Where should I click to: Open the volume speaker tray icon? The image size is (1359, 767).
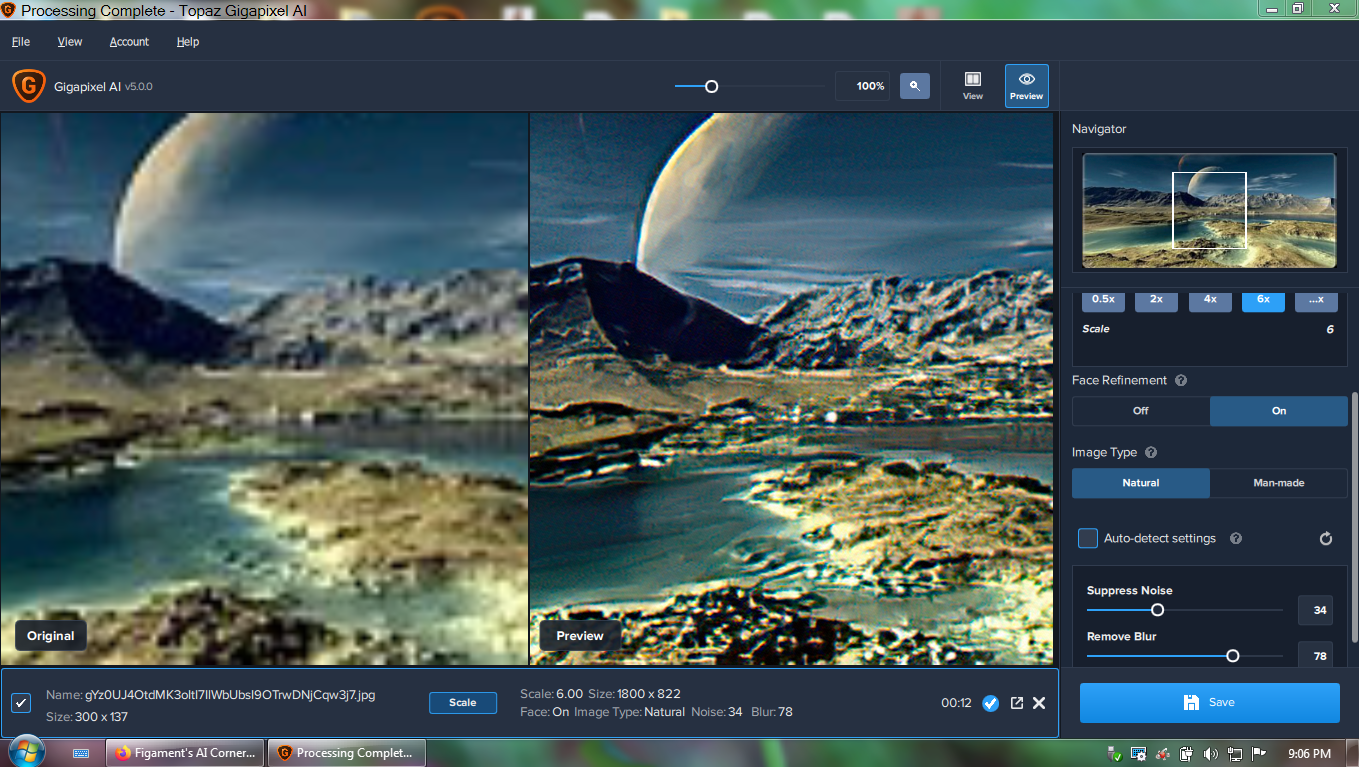point(1211,753)
